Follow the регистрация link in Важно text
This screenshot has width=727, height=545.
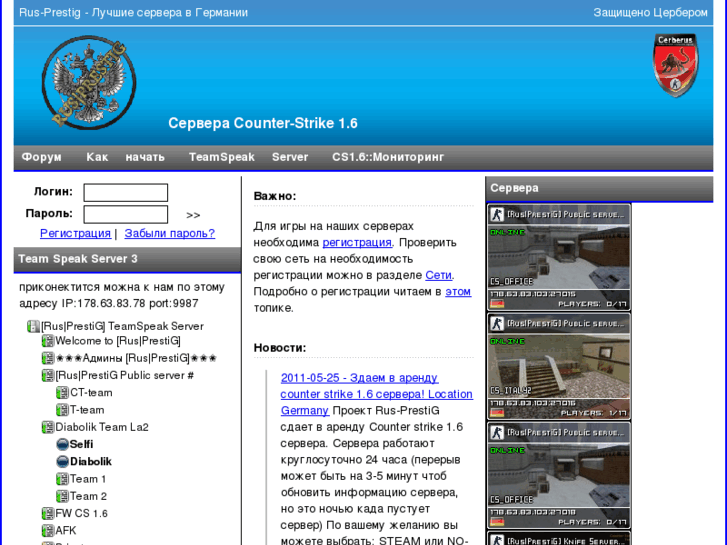357,243
